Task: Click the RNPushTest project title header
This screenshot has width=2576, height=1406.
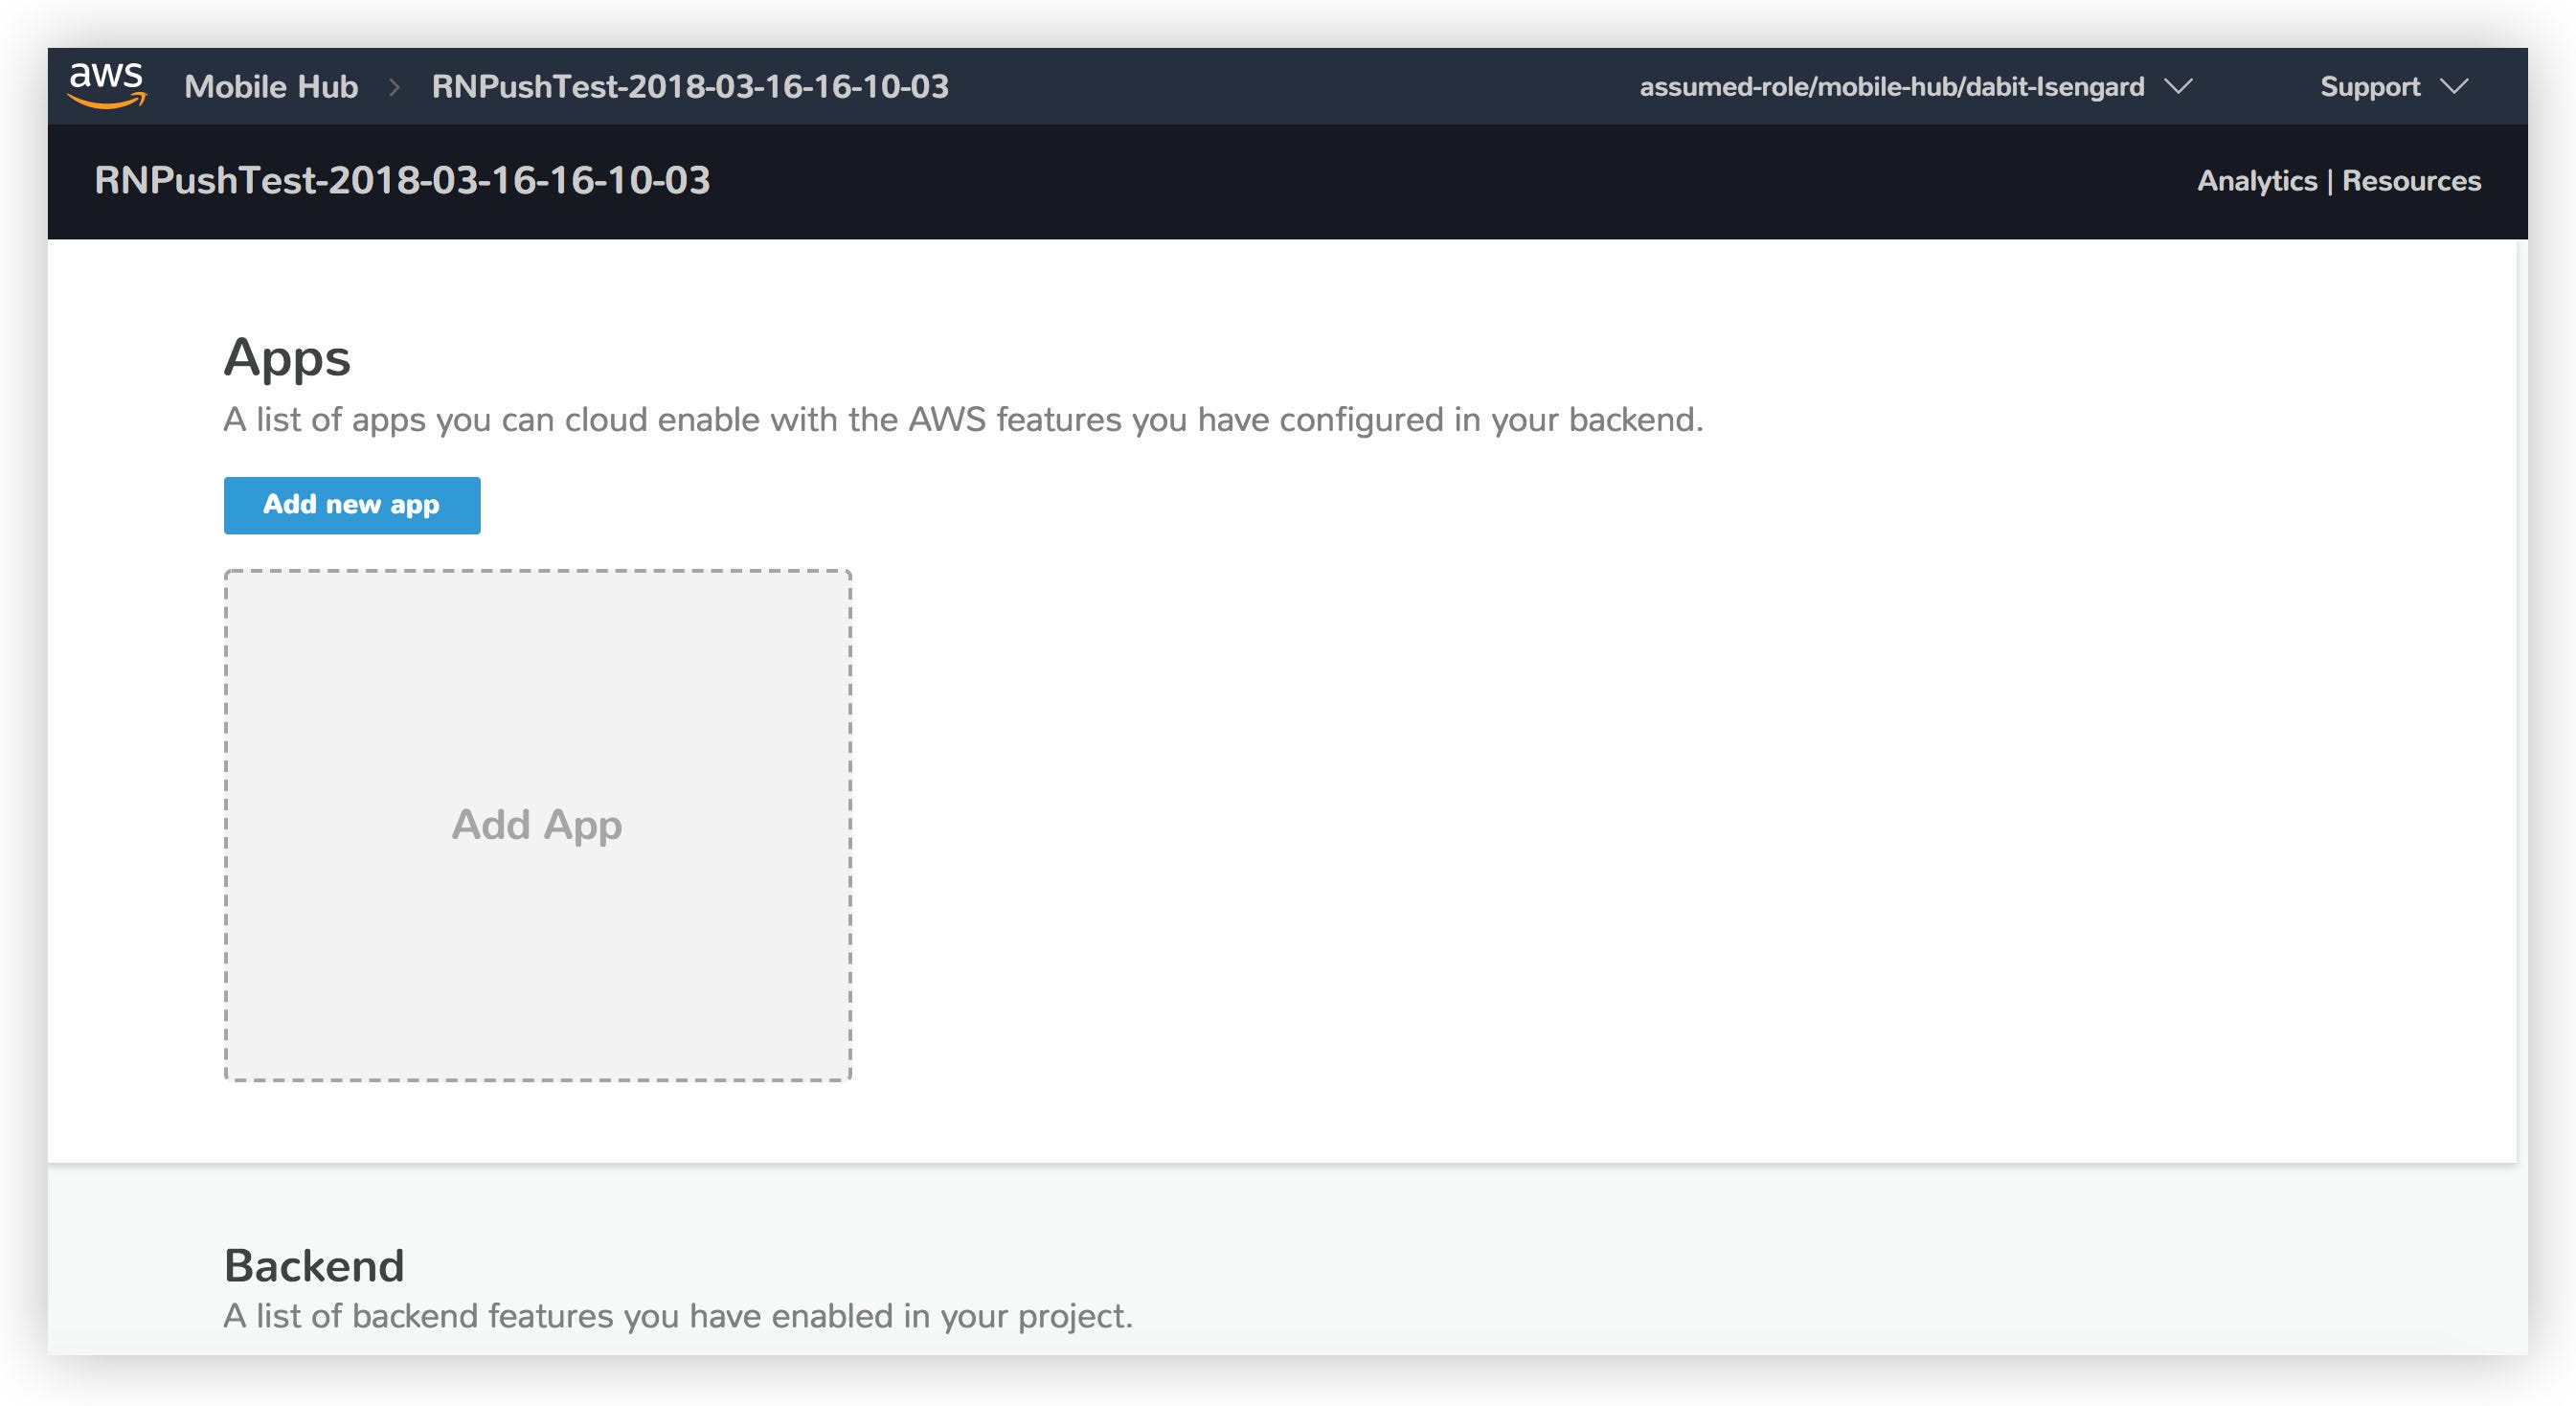Action: coord(402,181)
